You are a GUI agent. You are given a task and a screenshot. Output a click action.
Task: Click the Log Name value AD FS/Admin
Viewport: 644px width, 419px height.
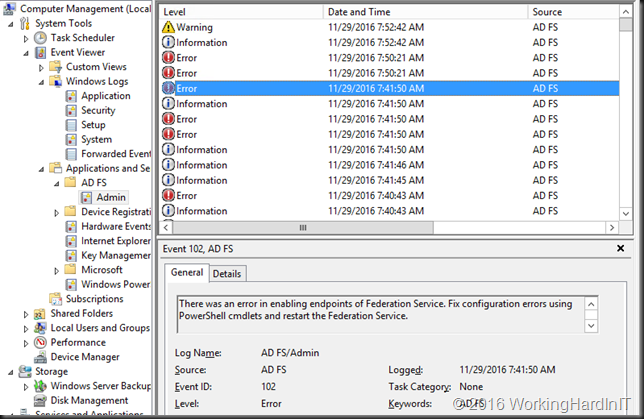[x=290, y=353]
